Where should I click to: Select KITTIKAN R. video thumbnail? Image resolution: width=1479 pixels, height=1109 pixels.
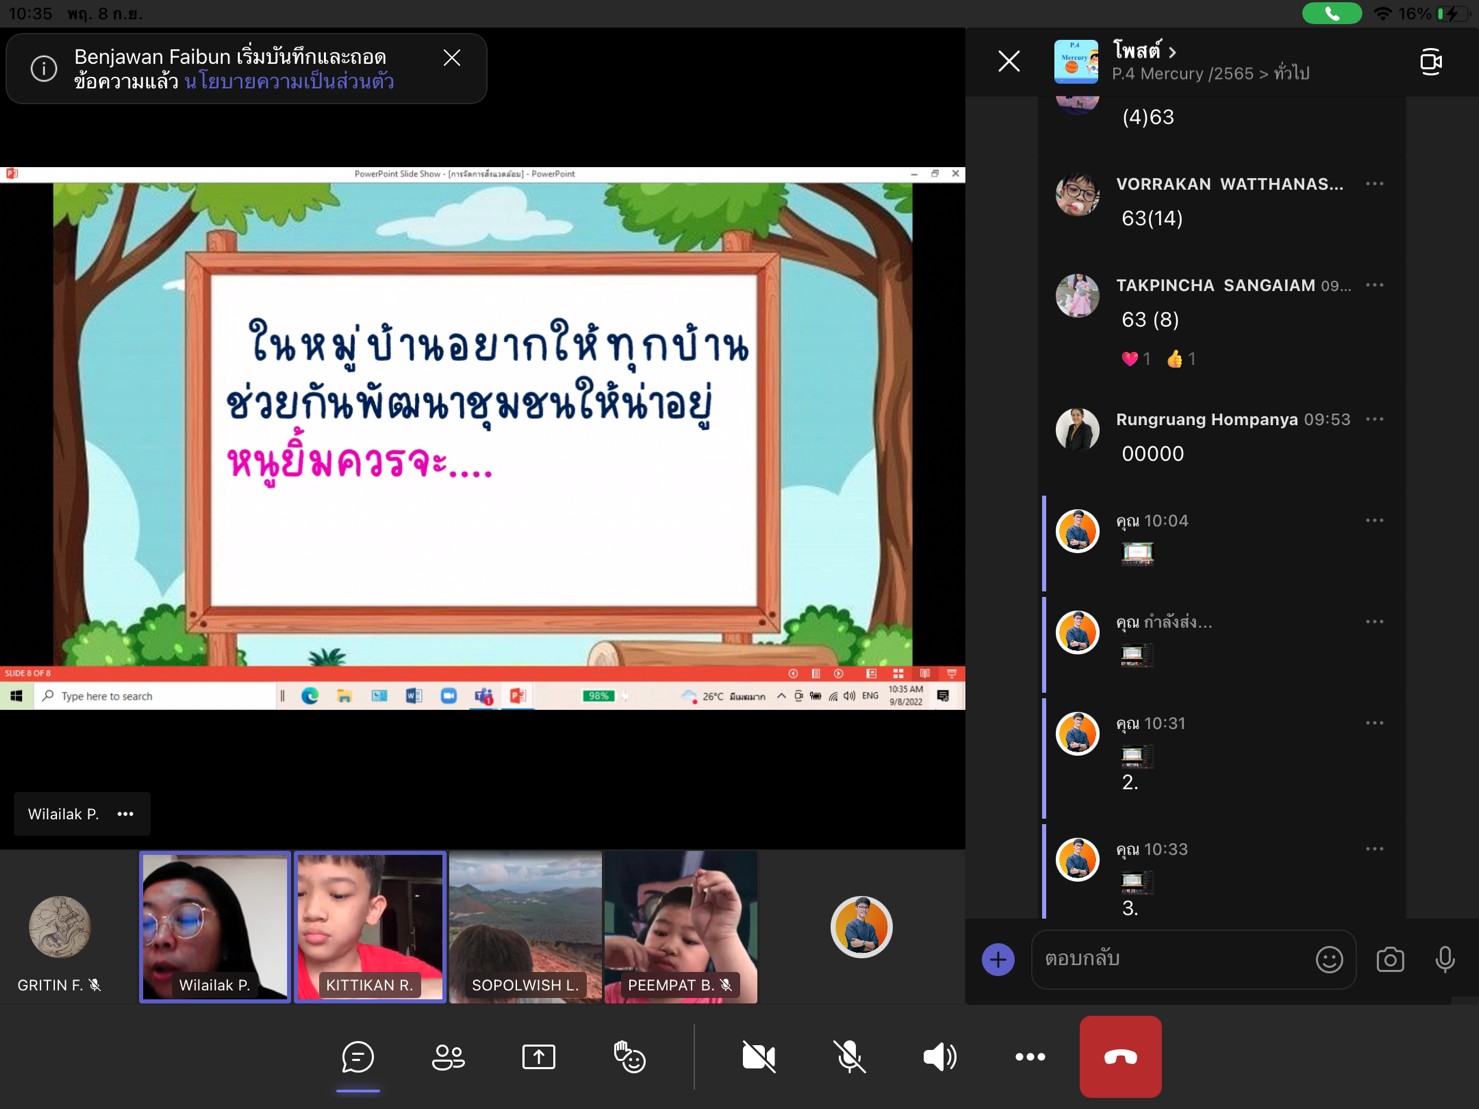click(x=370, y=927)
